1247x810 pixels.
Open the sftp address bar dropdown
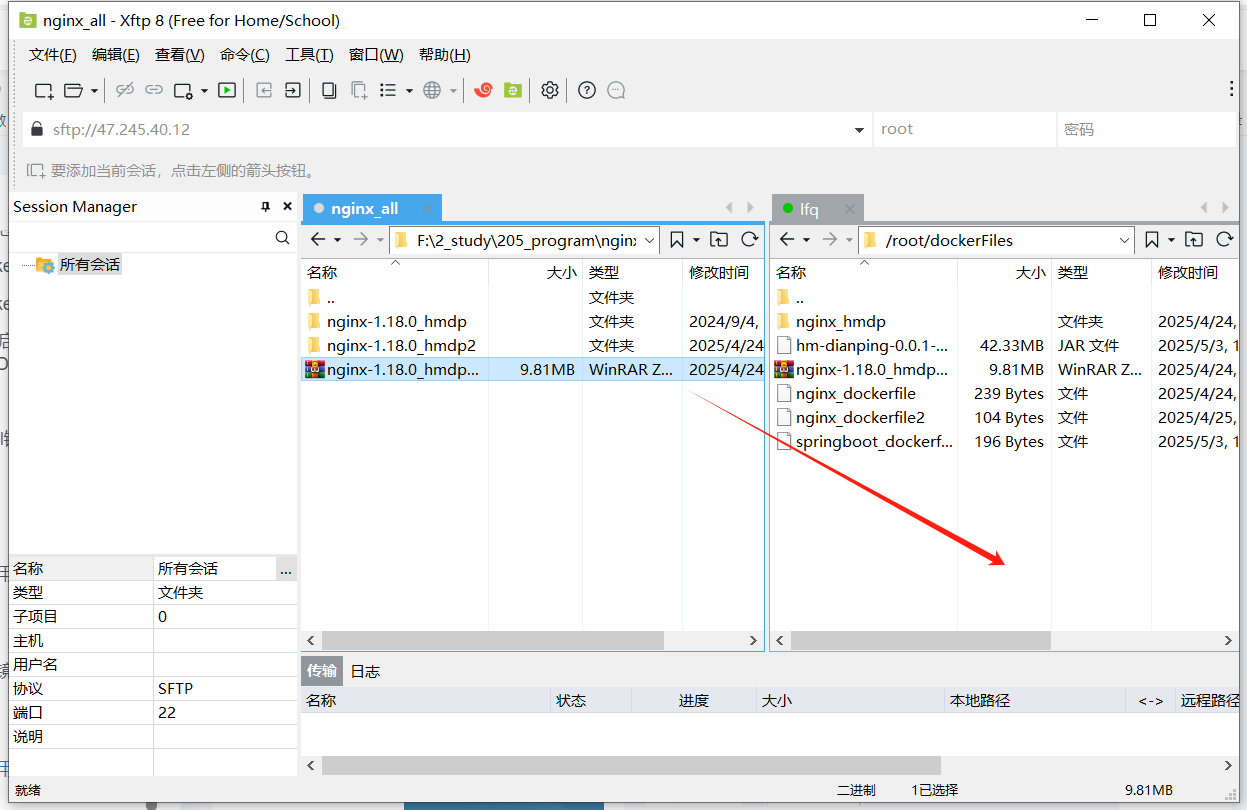(x=860, y=130)
